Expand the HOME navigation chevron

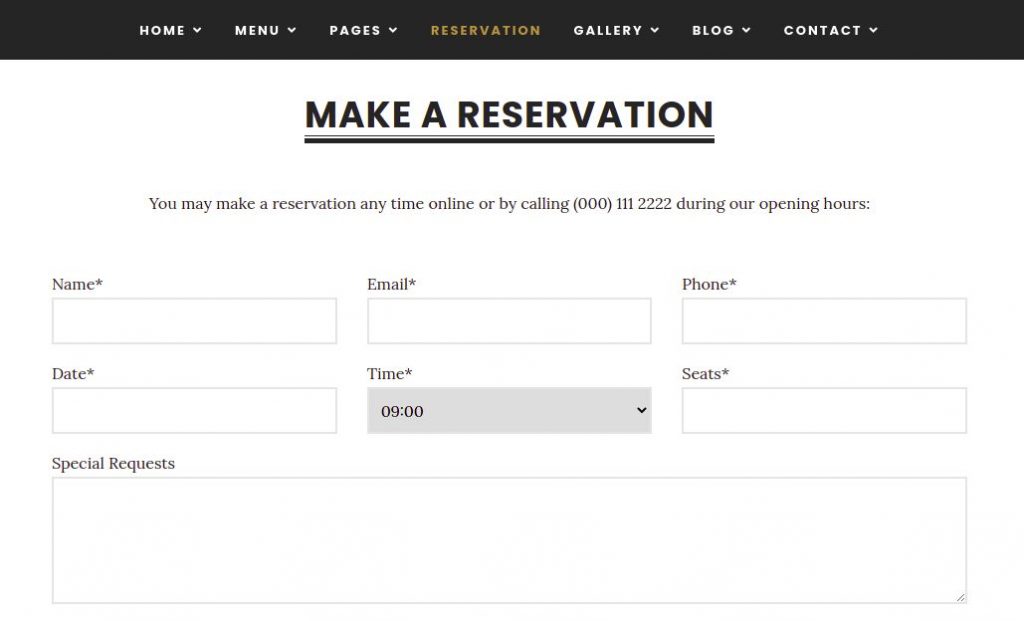tap(199, 30)
